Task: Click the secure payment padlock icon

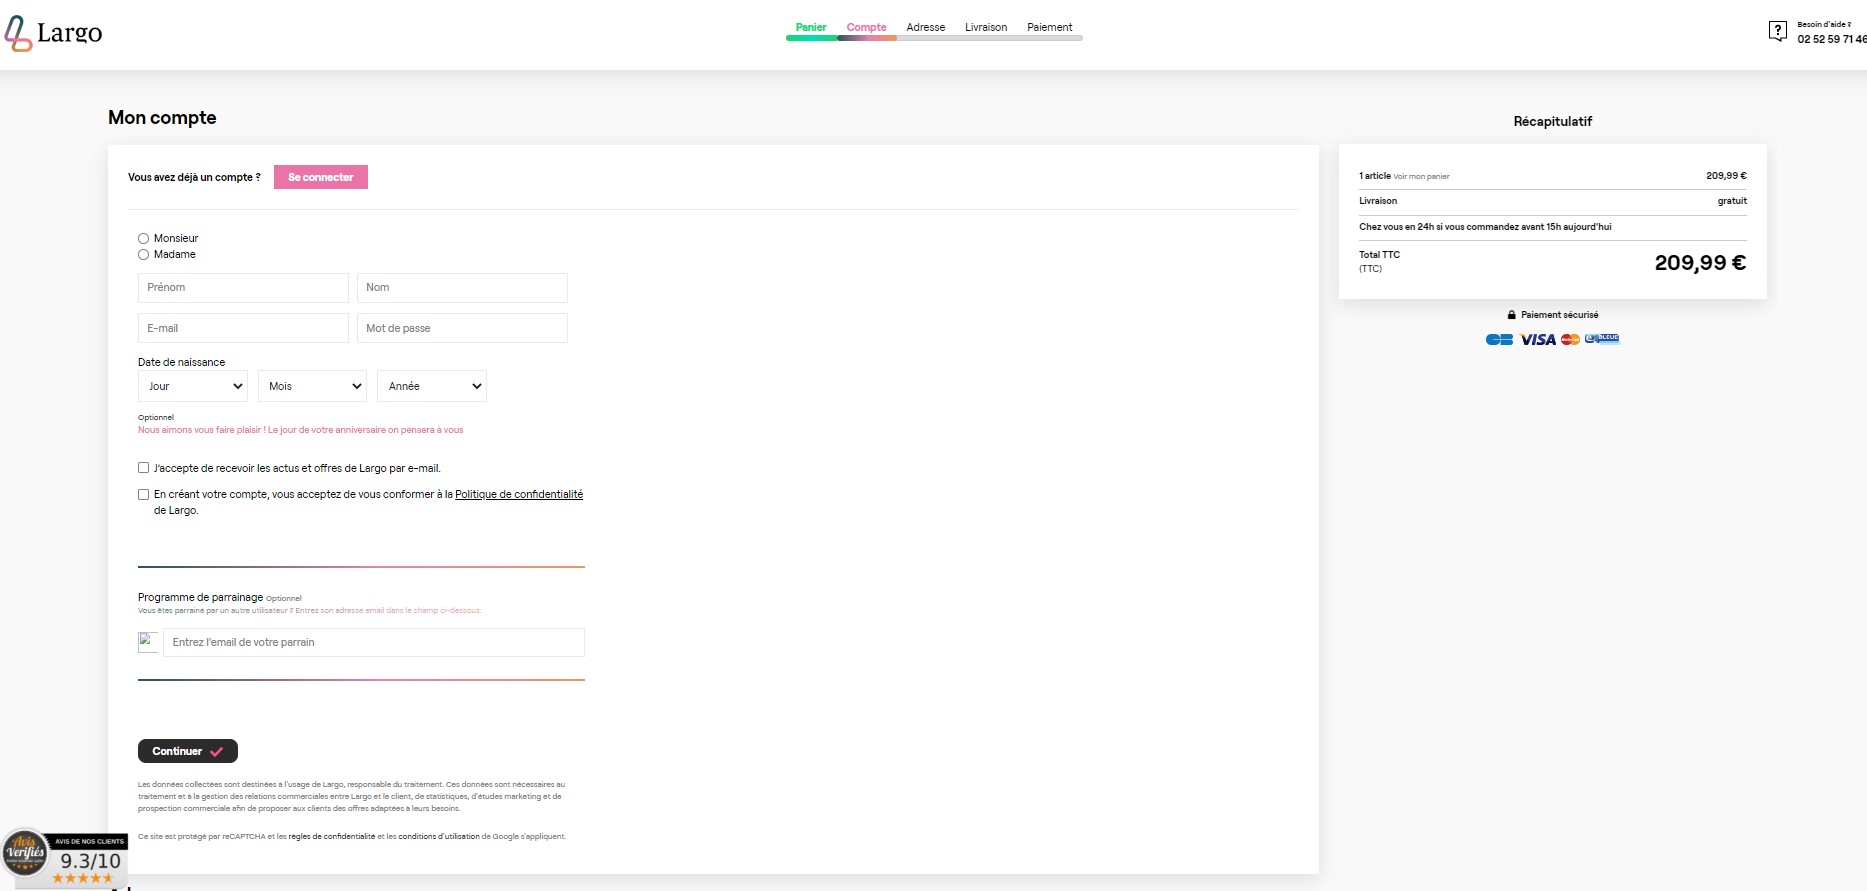Action: (x=1512, y=315)
